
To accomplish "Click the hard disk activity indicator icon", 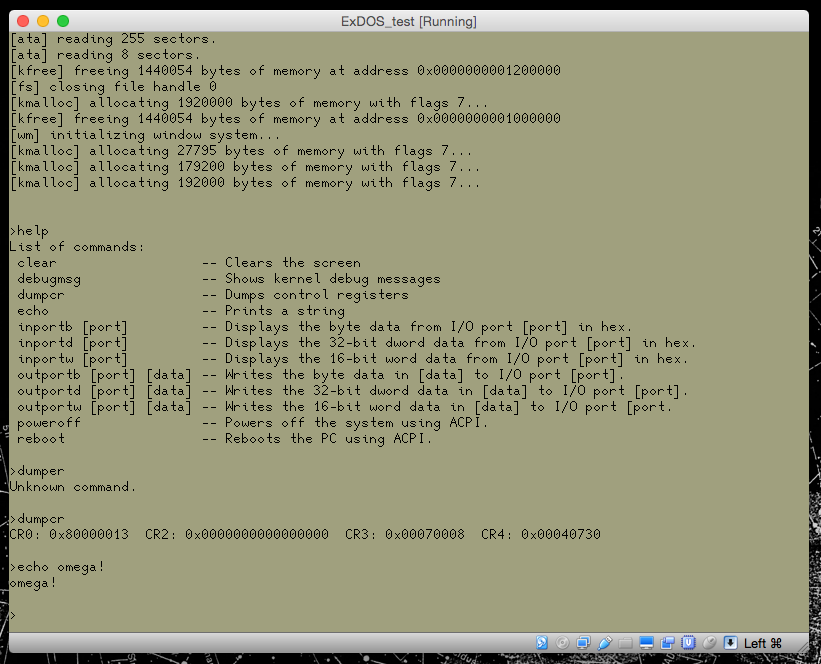I will (542, 643).
